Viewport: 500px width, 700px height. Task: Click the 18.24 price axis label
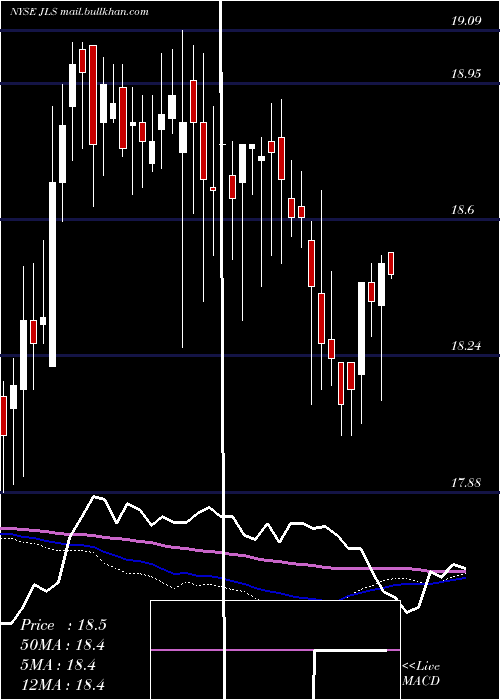466,346
